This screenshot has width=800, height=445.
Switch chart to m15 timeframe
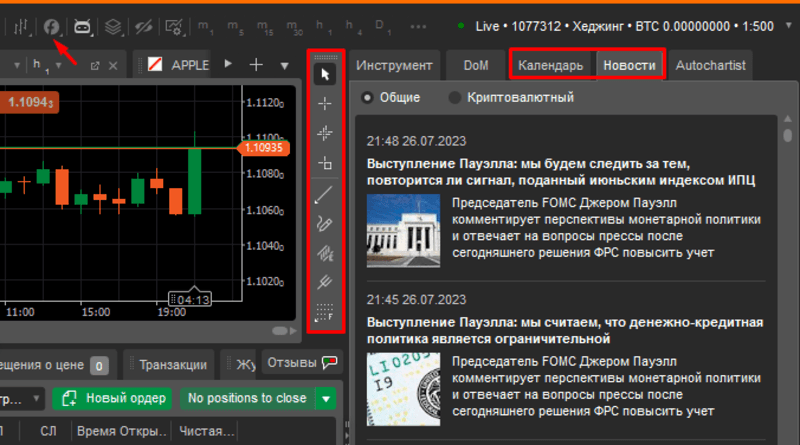pyautogui.click(x=265, y=27)
